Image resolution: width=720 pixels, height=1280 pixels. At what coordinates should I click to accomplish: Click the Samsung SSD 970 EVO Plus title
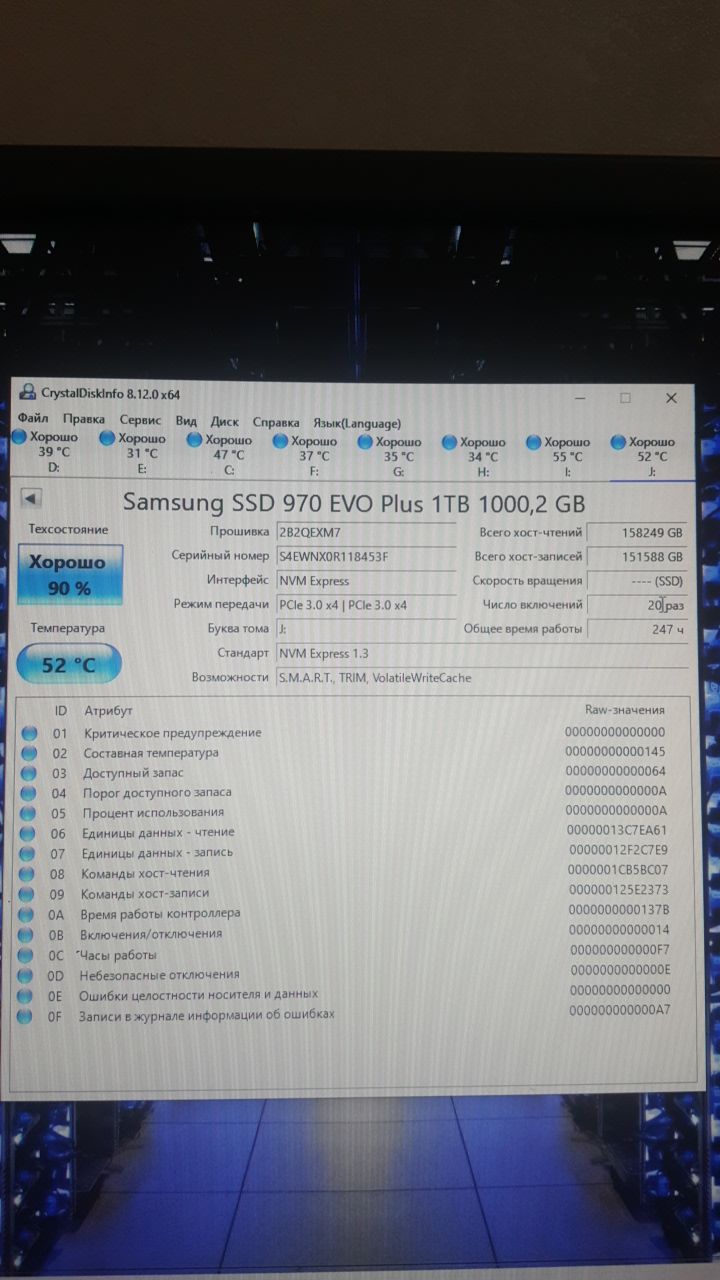tap(353, 502)
